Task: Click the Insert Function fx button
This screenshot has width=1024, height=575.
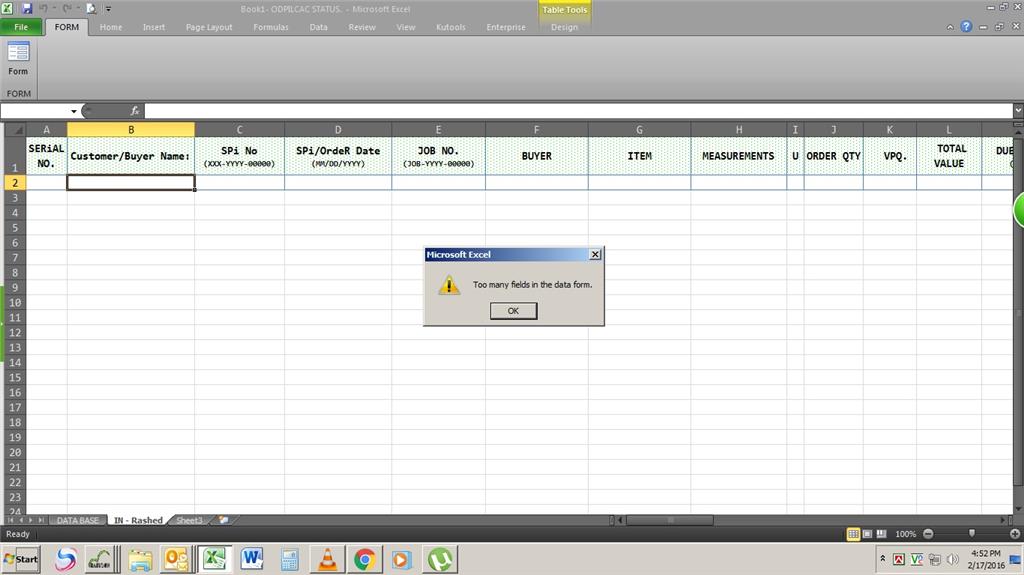Action: point(135,111)
